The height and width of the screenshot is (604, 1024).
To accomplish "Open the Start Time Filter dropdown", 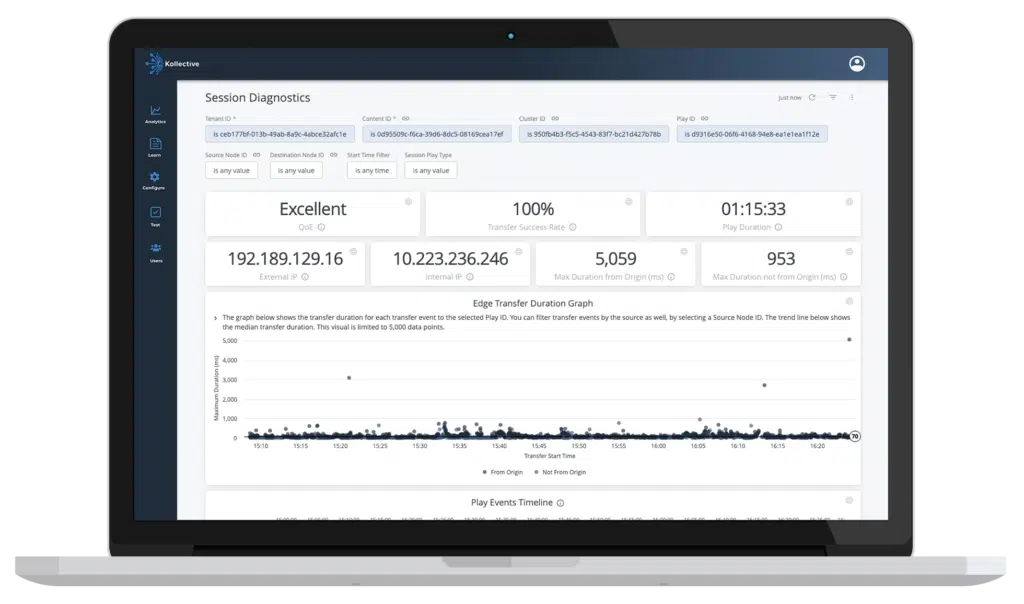I will 372,170.
